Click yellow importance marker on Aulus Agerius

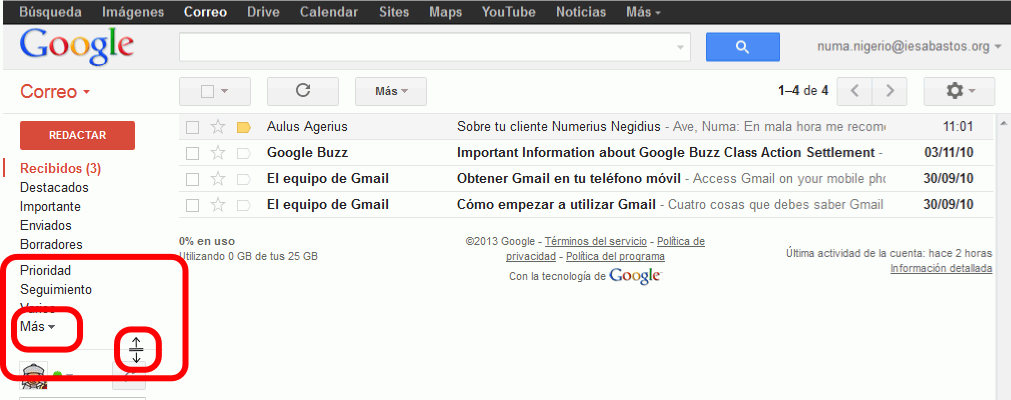coord(244,127)
